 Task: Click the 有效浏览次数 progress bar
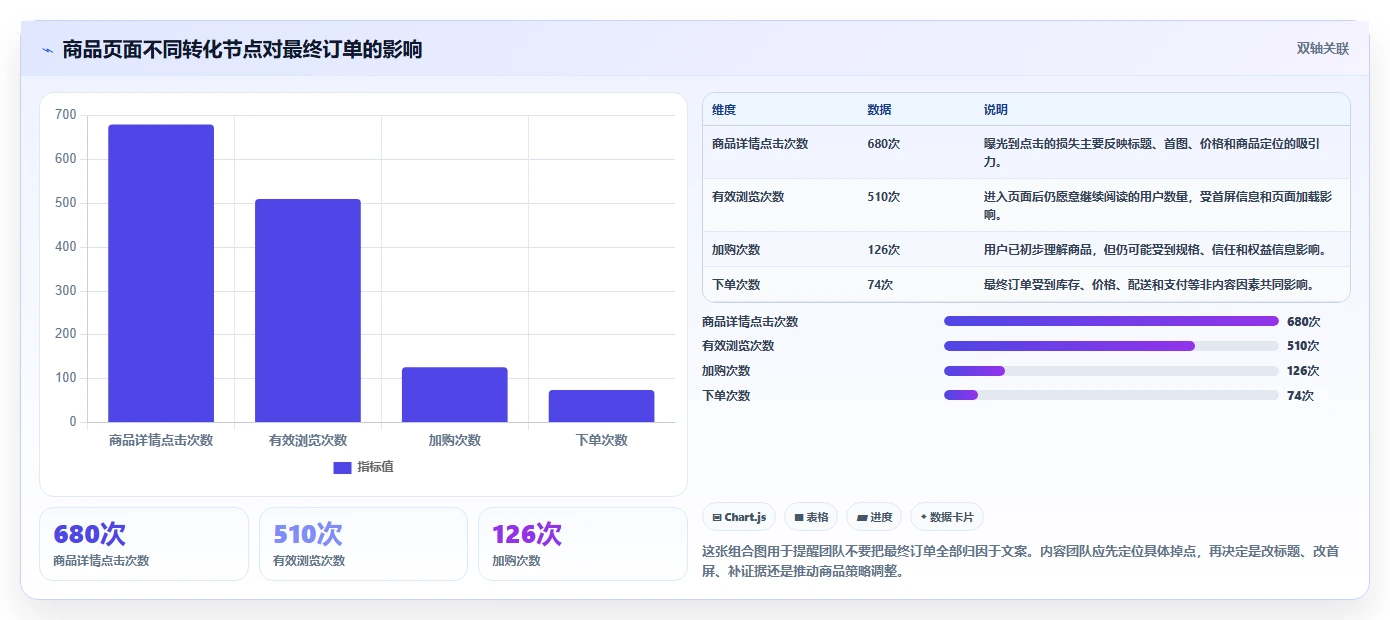coord(1111,346)
